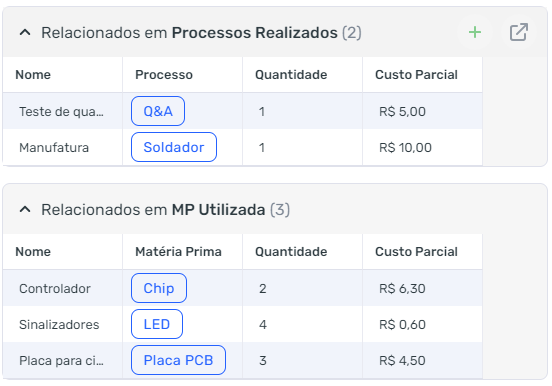Select the Sinalizadores row name
The image size is (552, 386).
(x=59, y=324)
